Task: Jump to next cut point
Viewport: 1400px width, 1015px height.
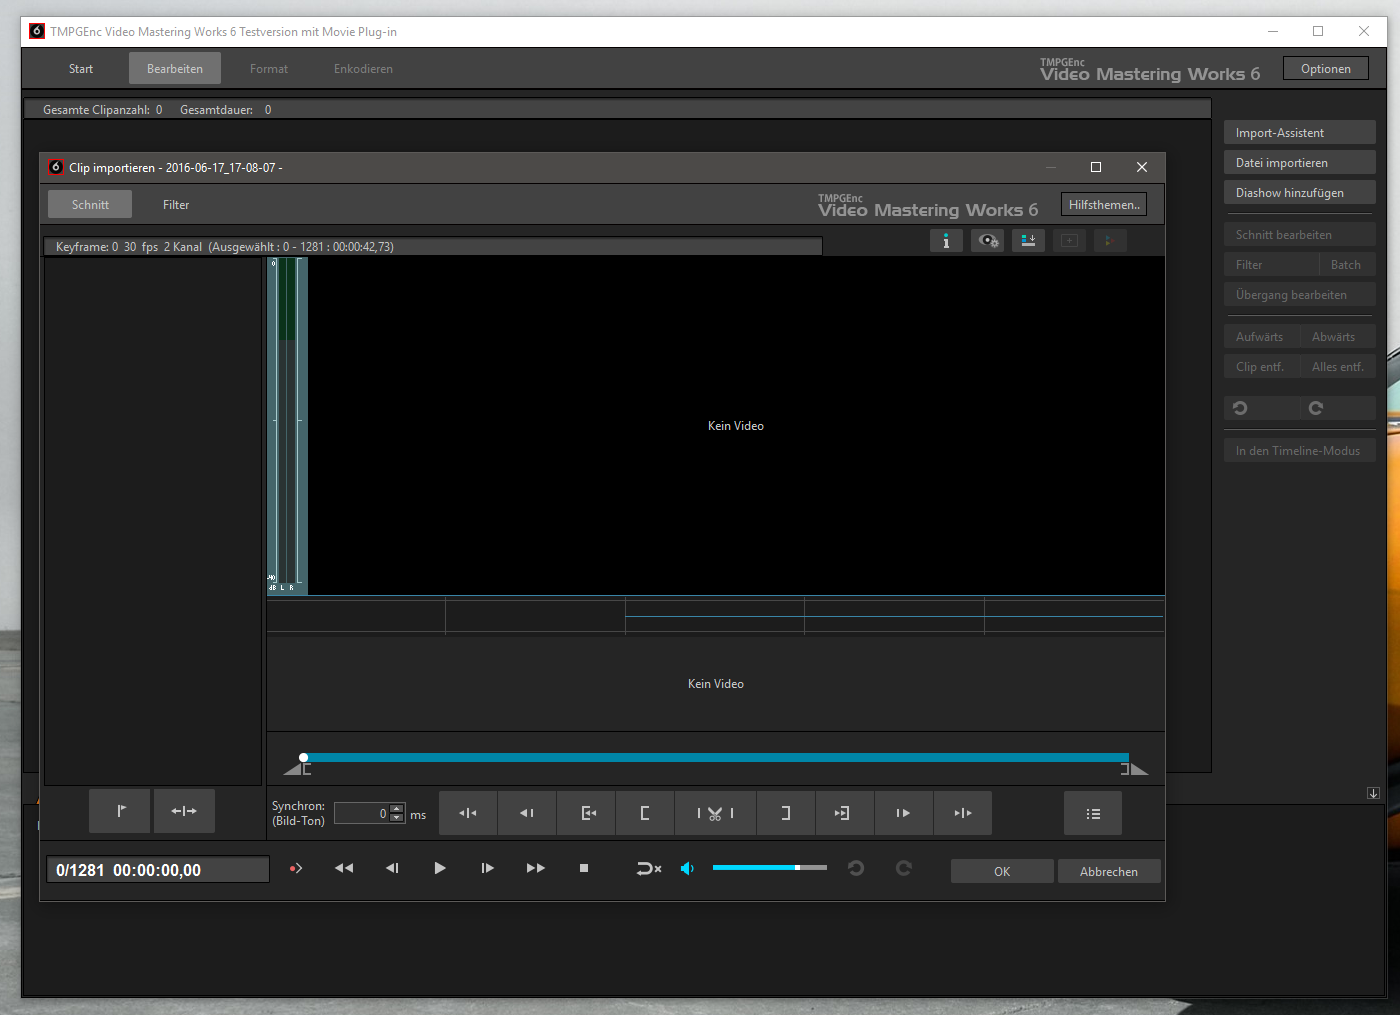Action: point(962,813)
